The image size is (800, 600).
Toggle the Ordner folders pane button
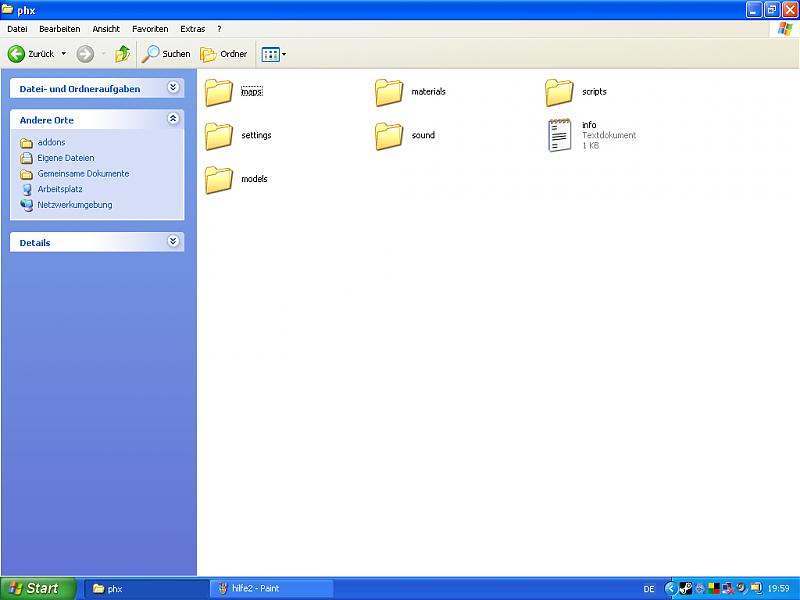tap(223, 54)
